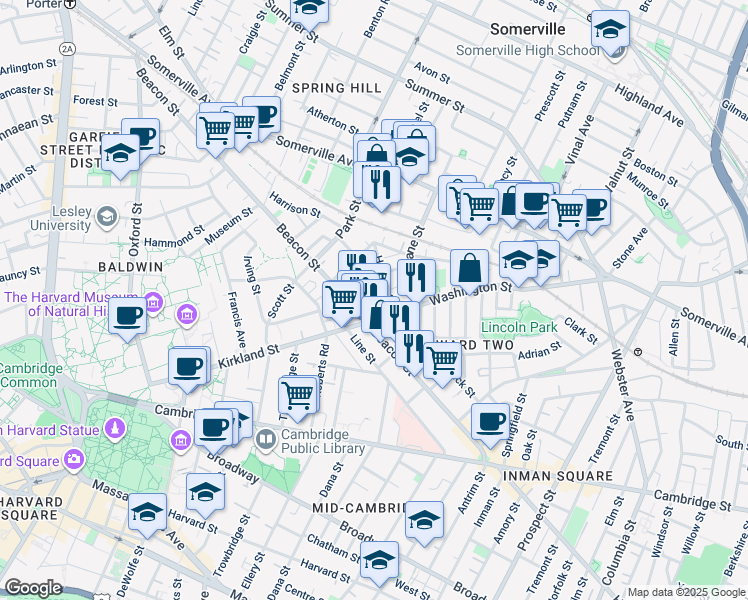Open the coffee cup marker near Oxford St top
Screen dimensions: 748x600
click(x=141, y=137)
